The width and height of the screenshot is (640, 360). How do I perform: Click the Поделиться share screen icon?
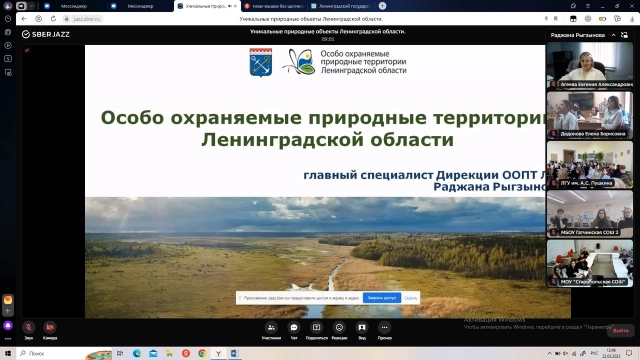click(316, 327)
